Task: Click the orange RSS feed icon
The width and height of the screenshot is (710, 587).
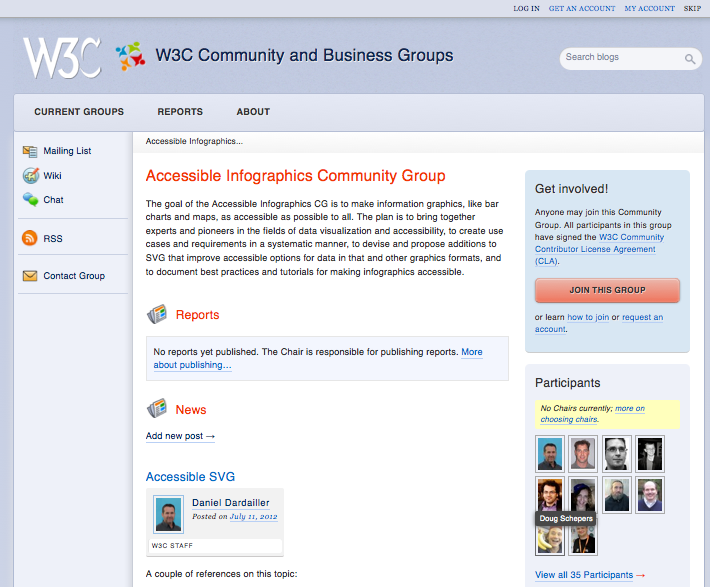Action: pyautogui.click(x=30, y=239)
